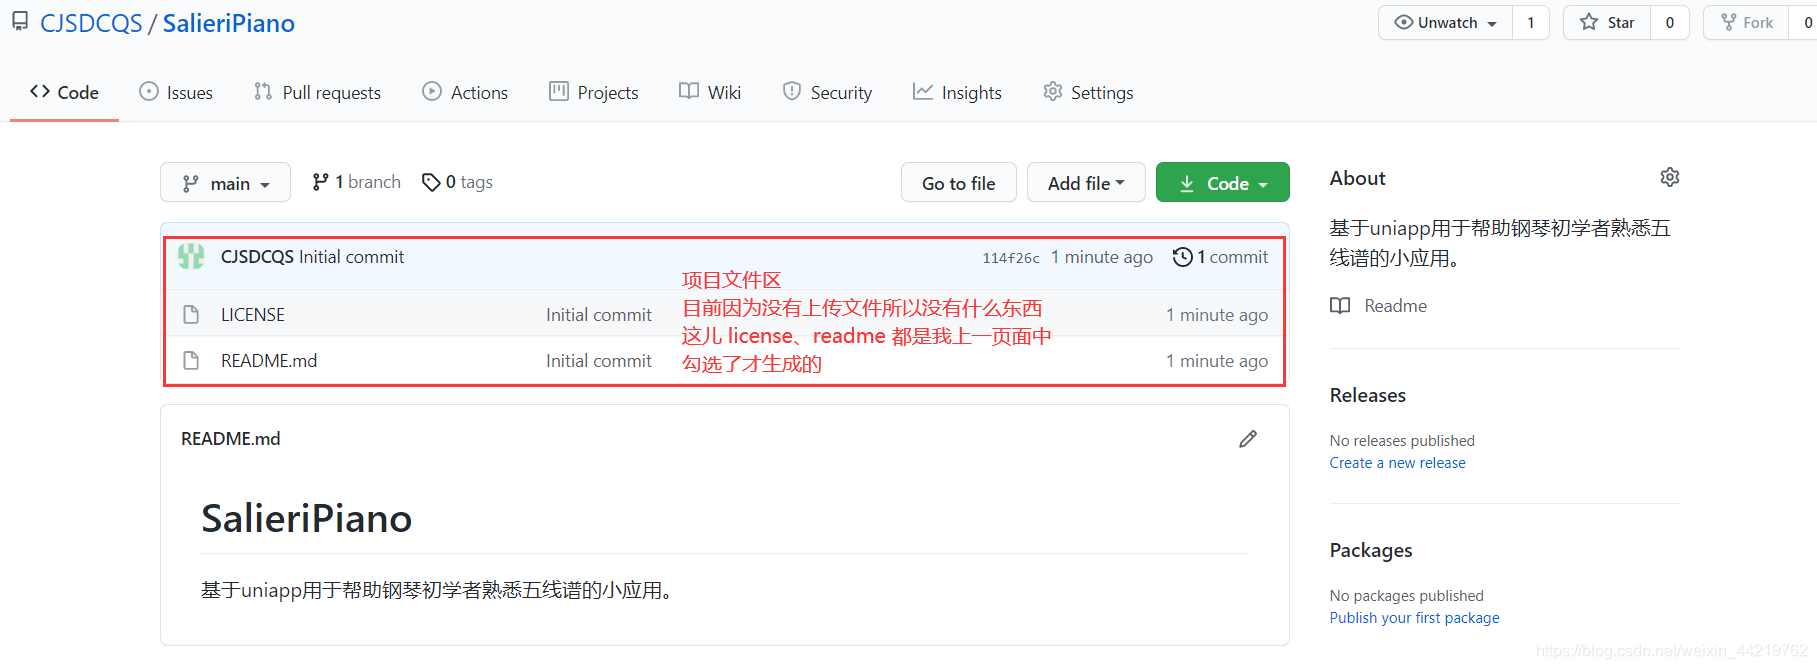View the 1 branch link
The height and width of the screenshot is (669, 1817).
coord(356,182)
